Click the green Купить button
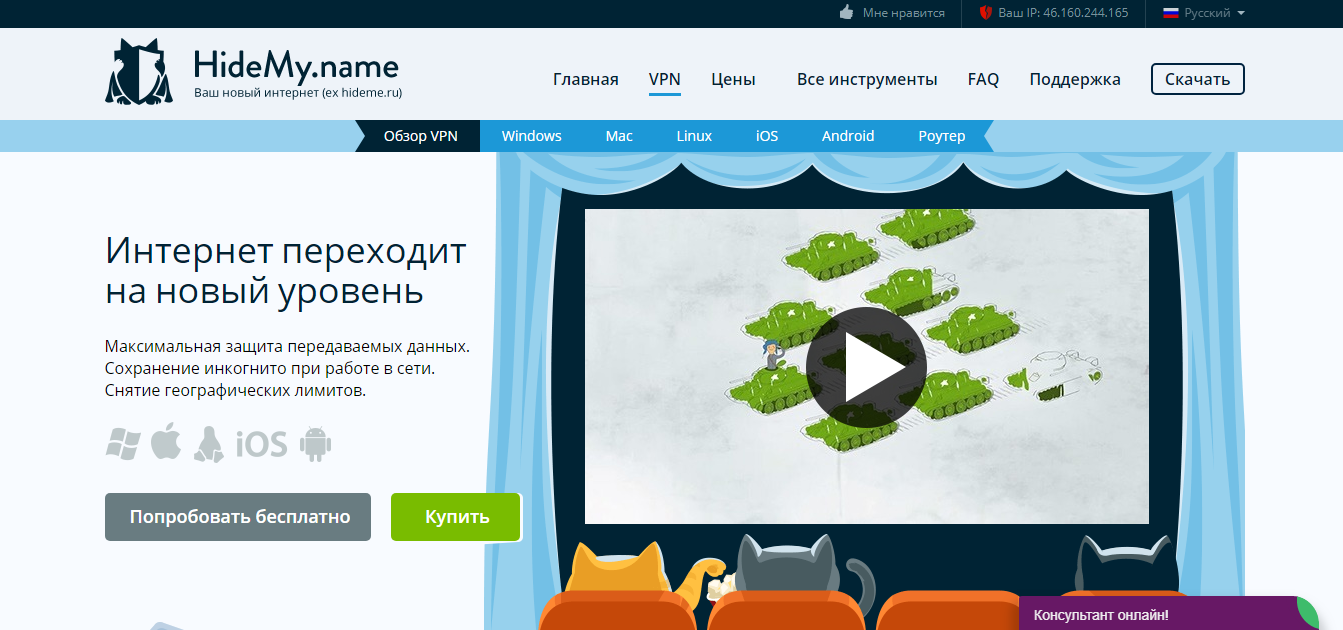Image resolution: width=1343 pixels, height=630 pixels. pyautogui.click(x=456, y=517)
